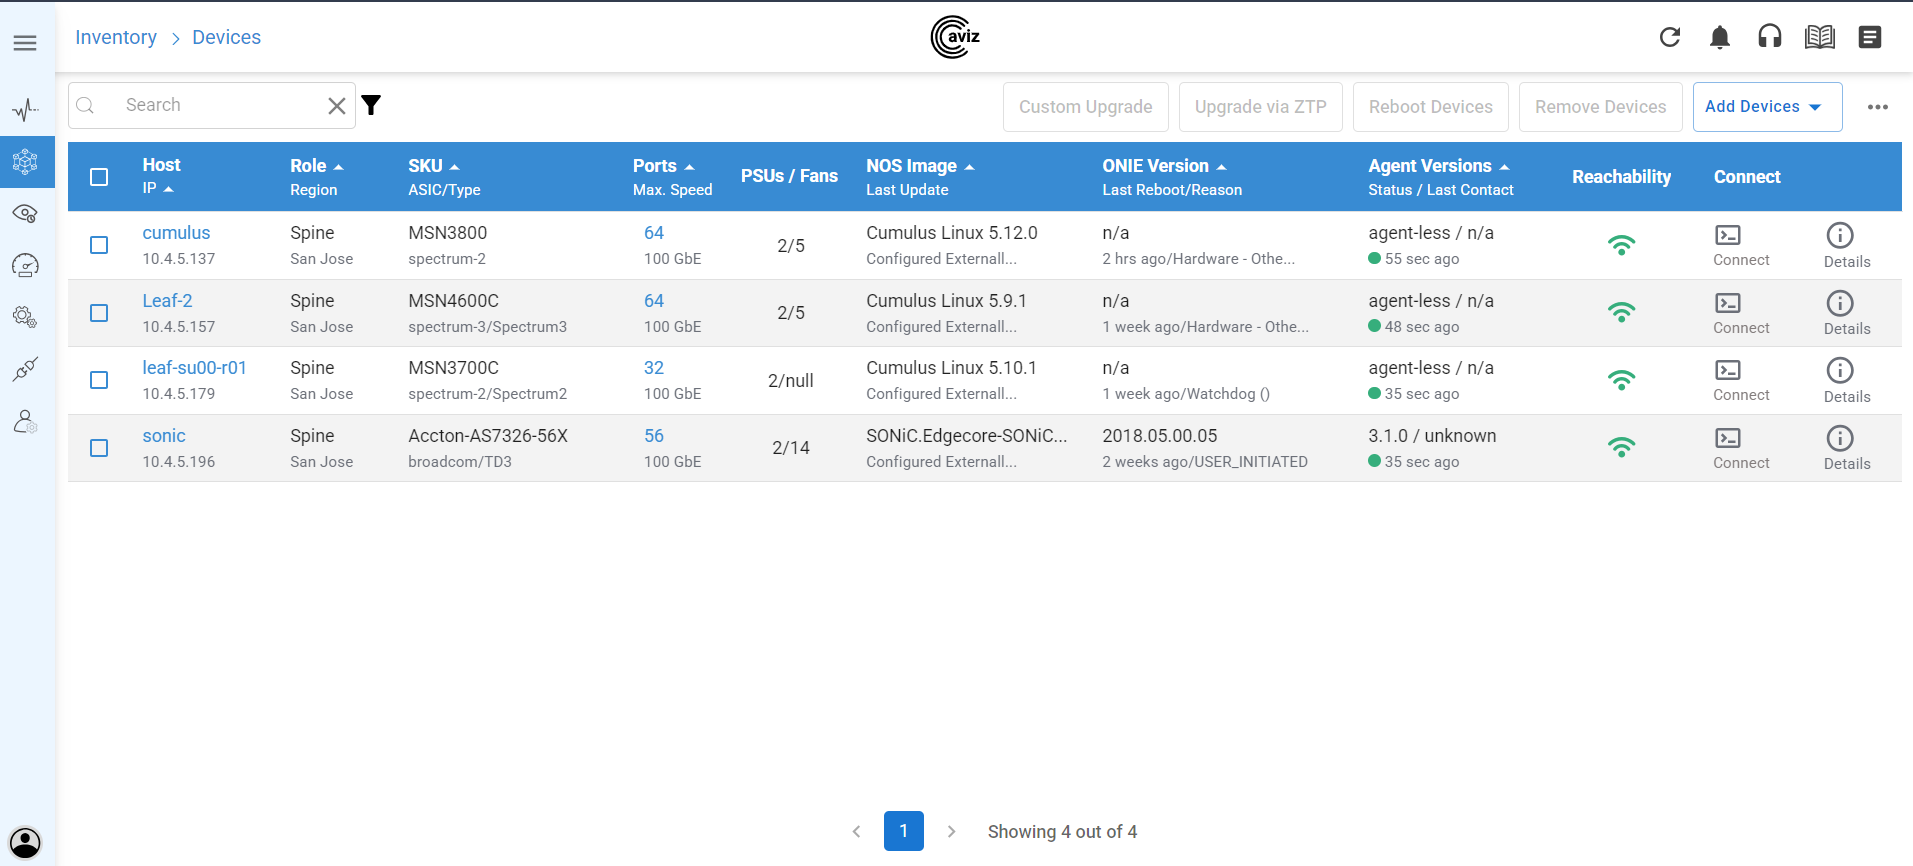The image size is (1913, 866).
Task: Sort by SKU column
Action: [x=434, y=166]
